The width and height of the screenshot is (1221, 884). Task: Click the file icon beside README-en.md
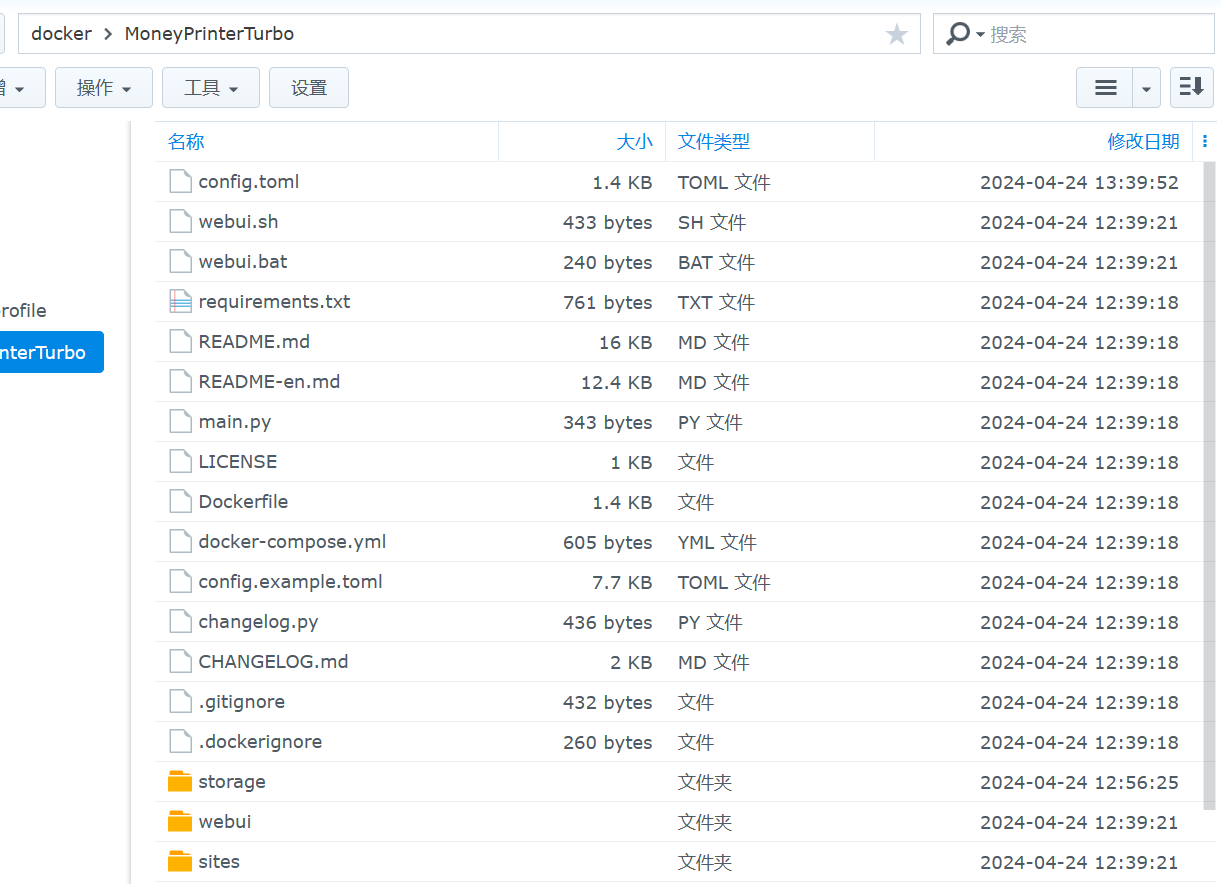click(x=180, y=382)
